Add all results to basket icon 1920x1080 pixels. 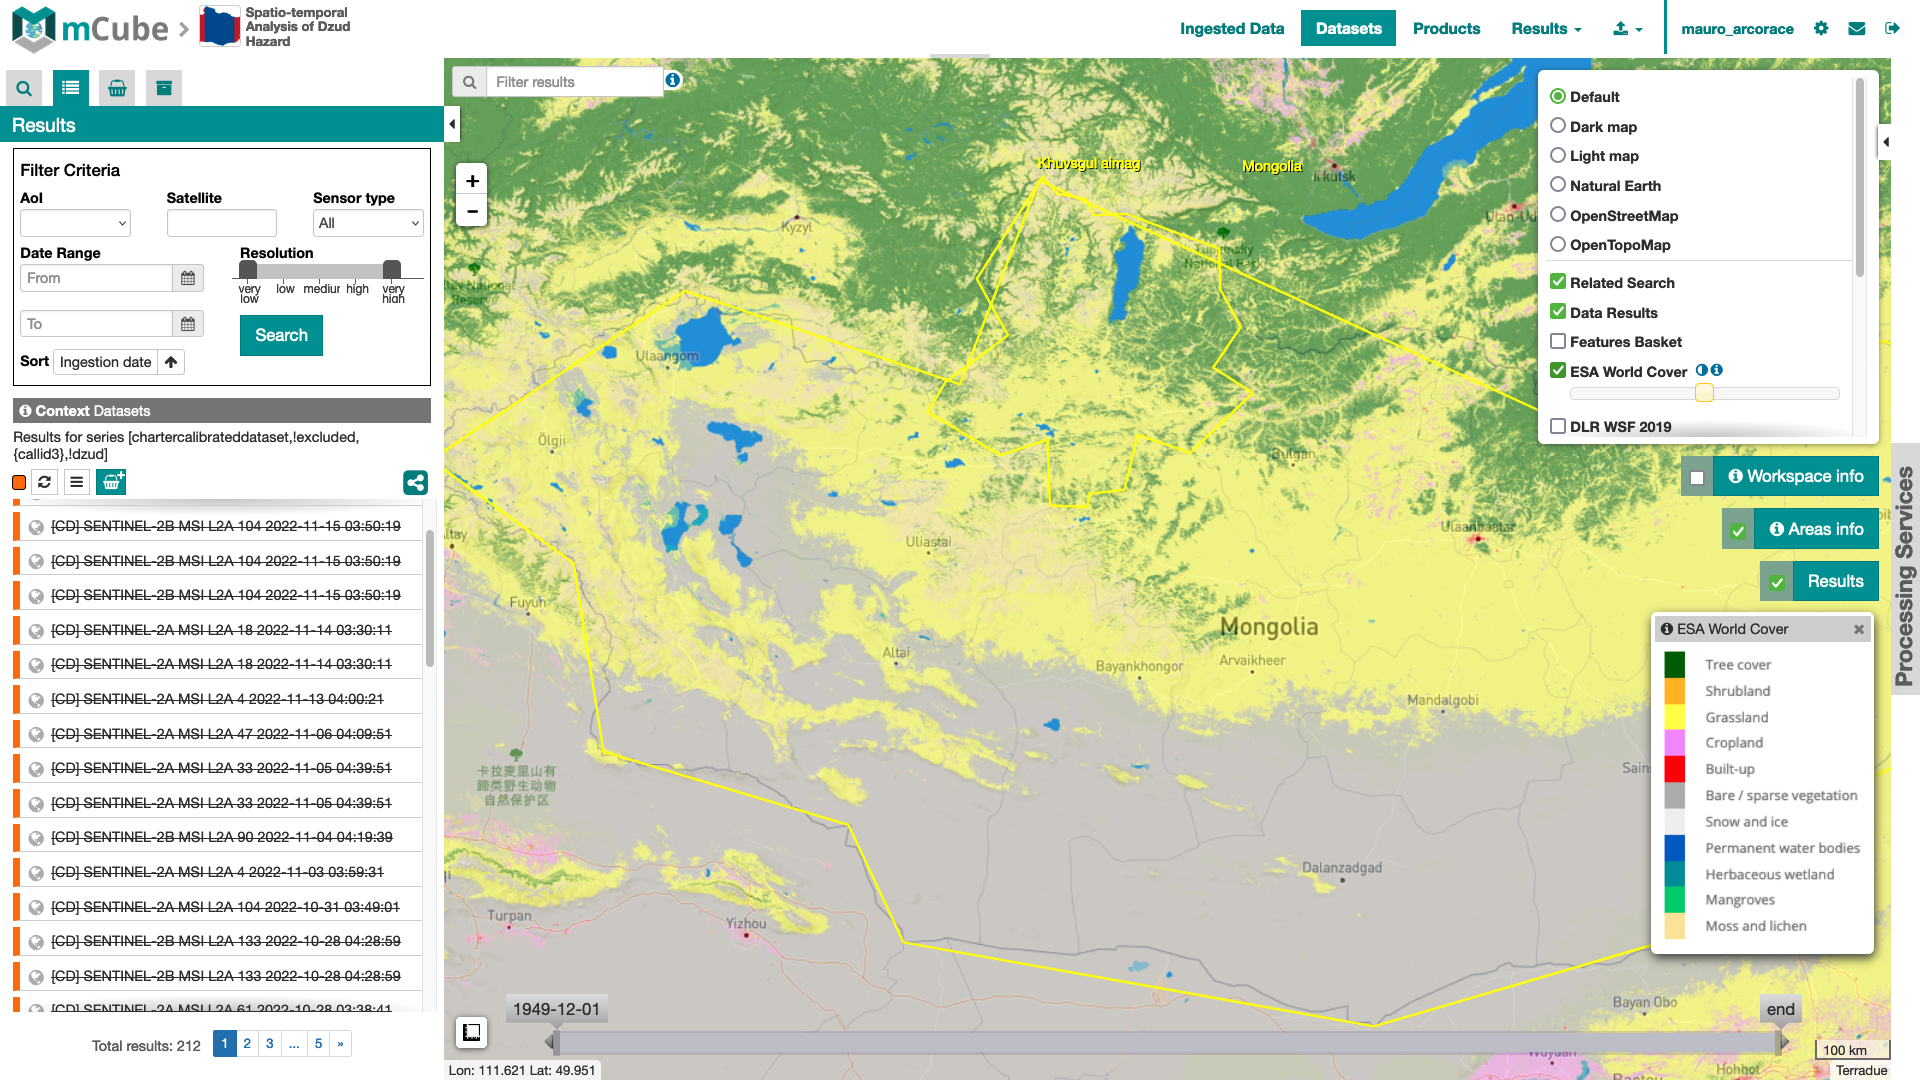111,482
